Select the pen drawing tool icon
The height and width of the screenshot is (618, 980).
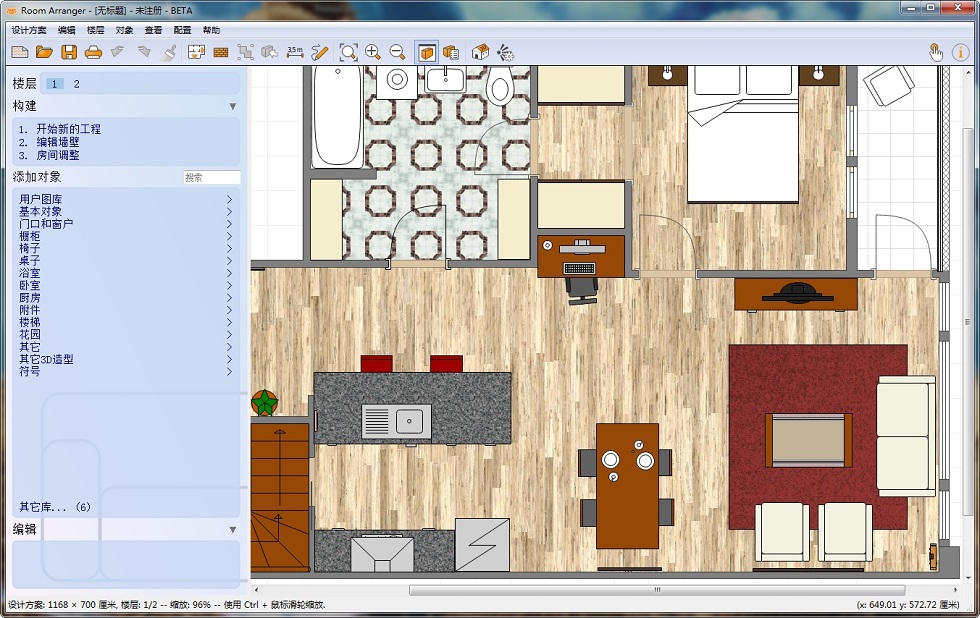(320, 52)
